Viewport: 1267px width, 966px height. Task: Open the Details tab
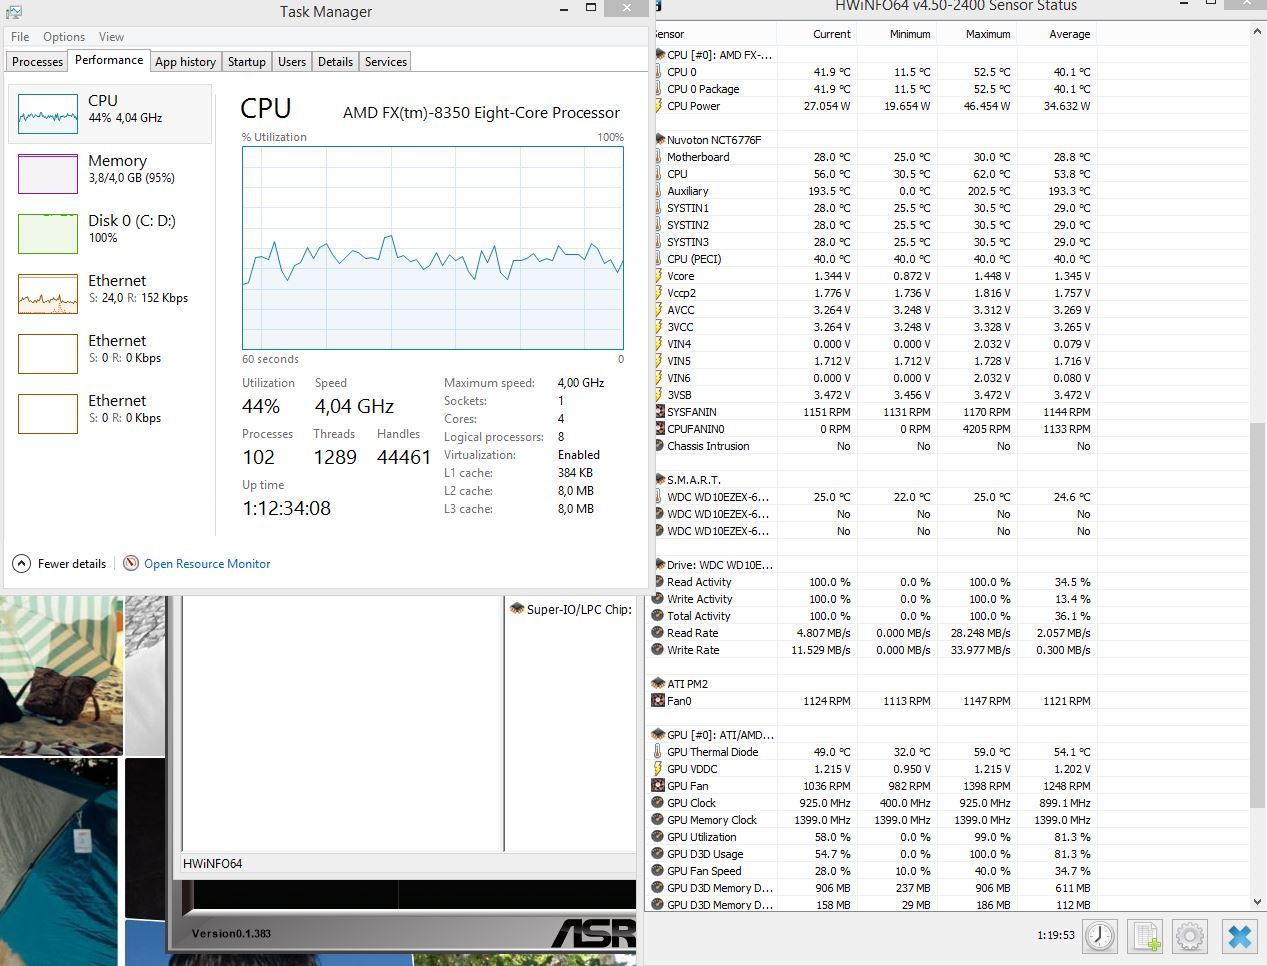pyautogui.click(x=335, y=61)
